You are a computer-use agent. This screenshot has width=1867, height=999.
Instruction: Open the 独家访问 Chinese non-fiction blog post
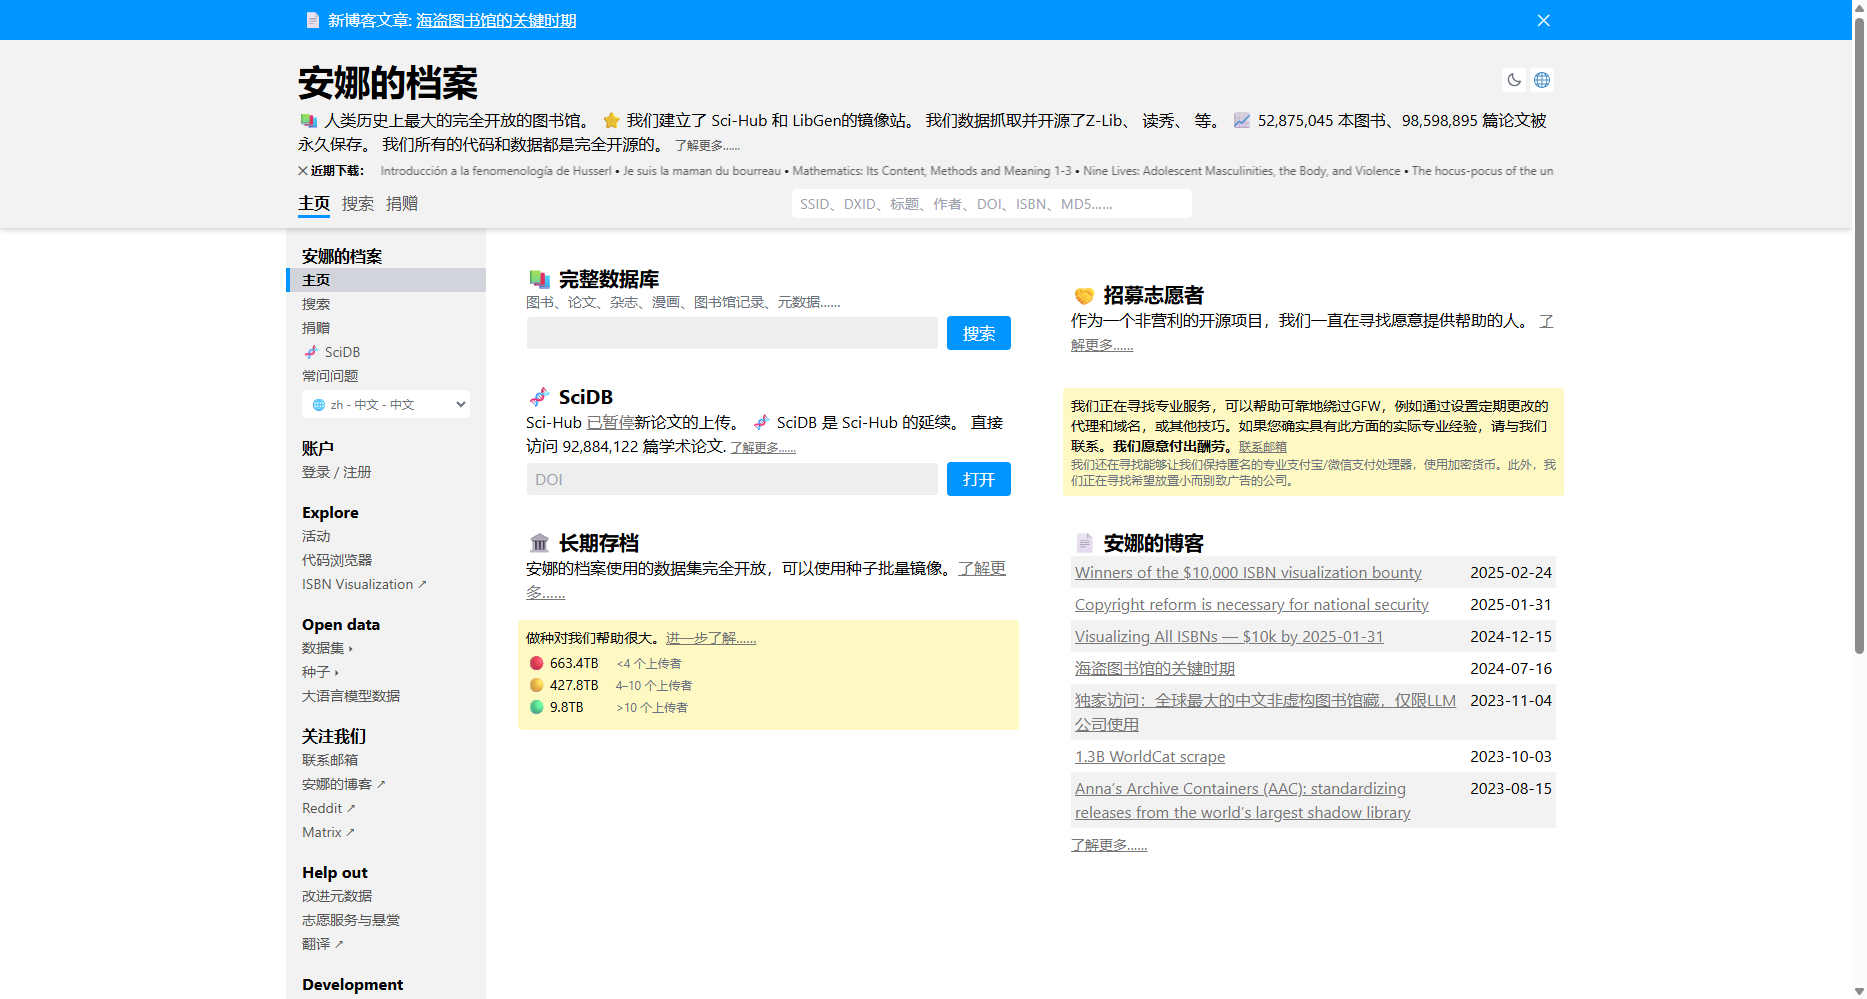click(x=1265, y=712)
